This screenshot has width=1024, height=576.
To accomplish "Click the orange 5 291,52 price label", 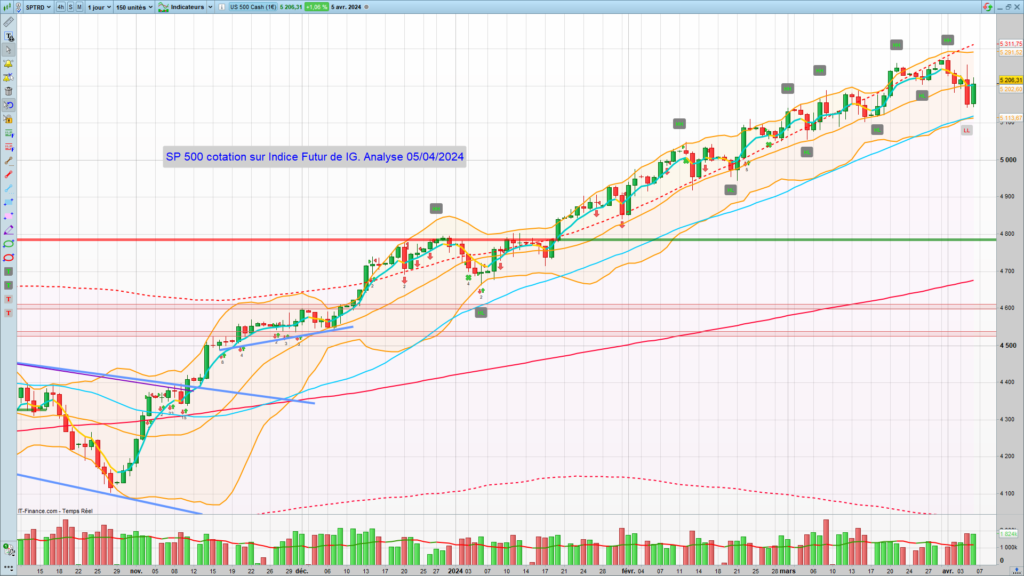I will coord(1010,52).
